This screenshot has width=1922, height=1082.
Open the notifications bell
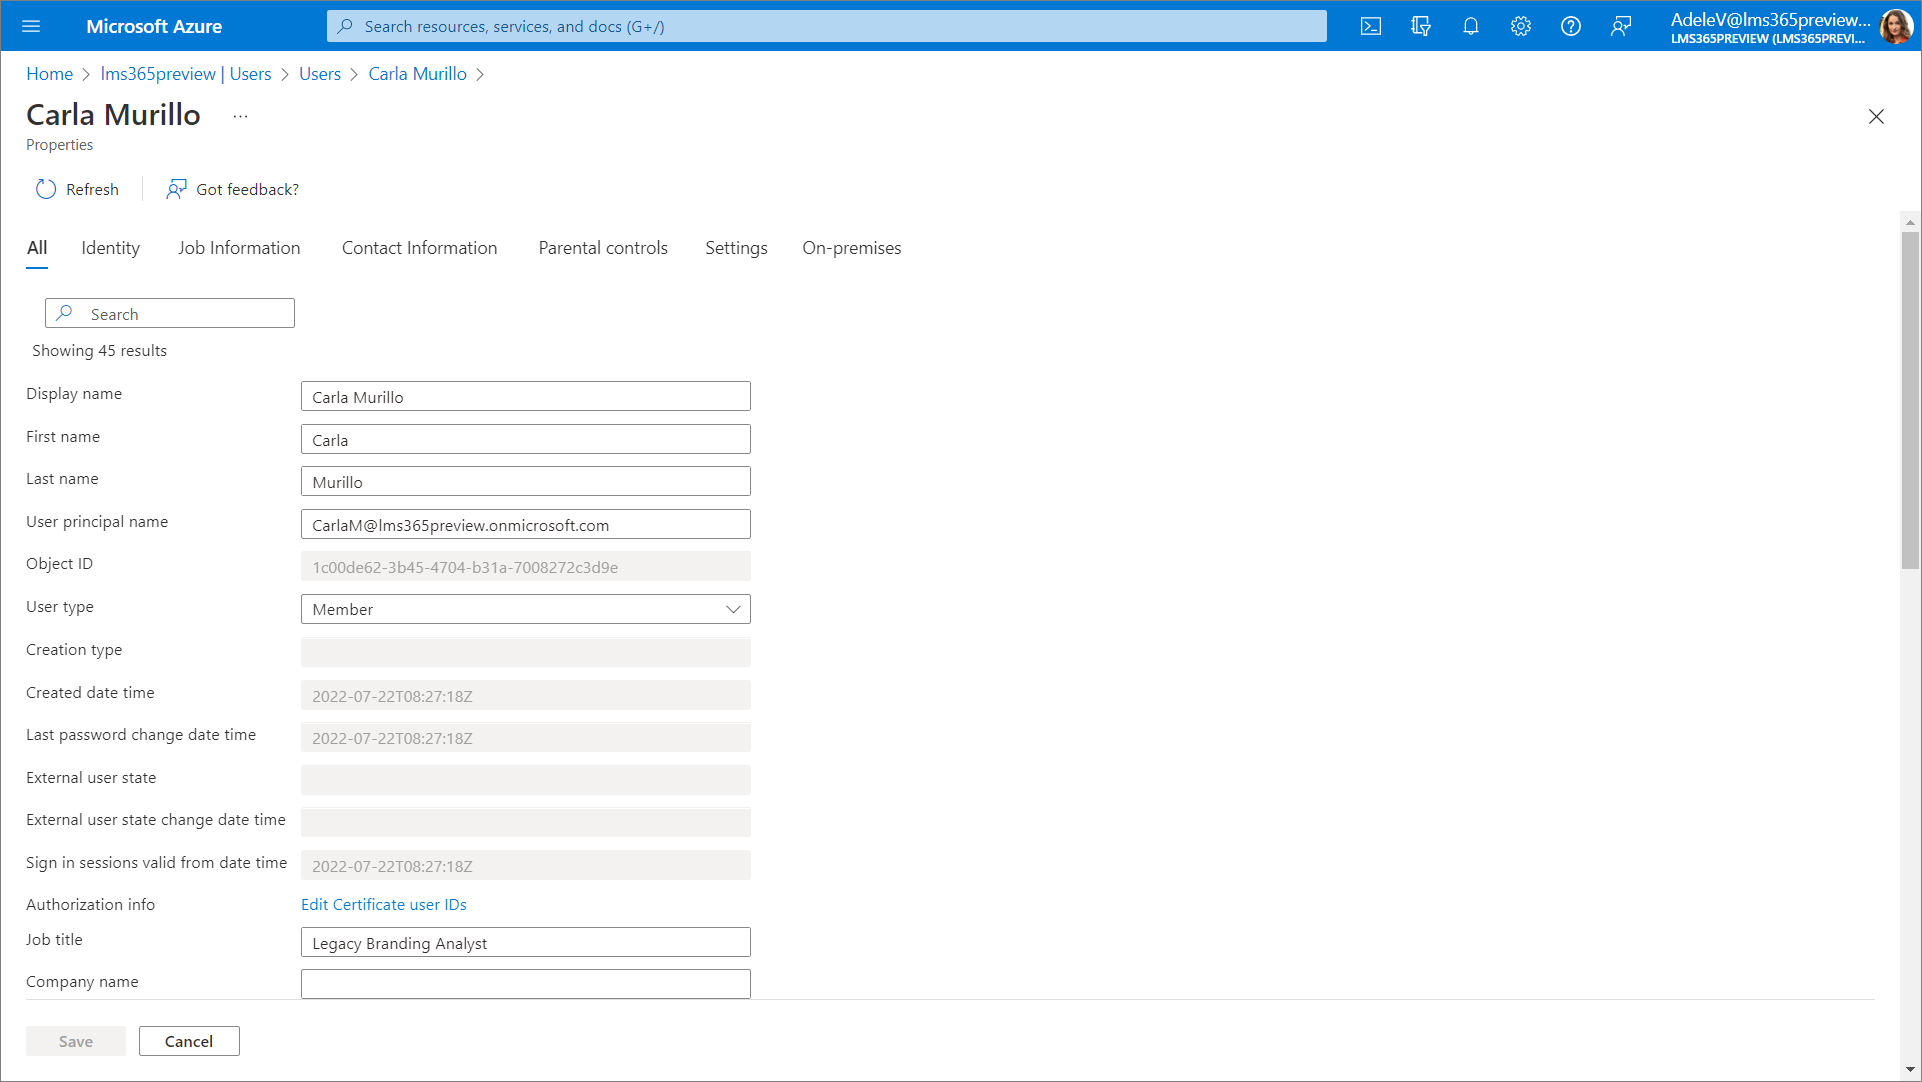tap(1471, 26)
